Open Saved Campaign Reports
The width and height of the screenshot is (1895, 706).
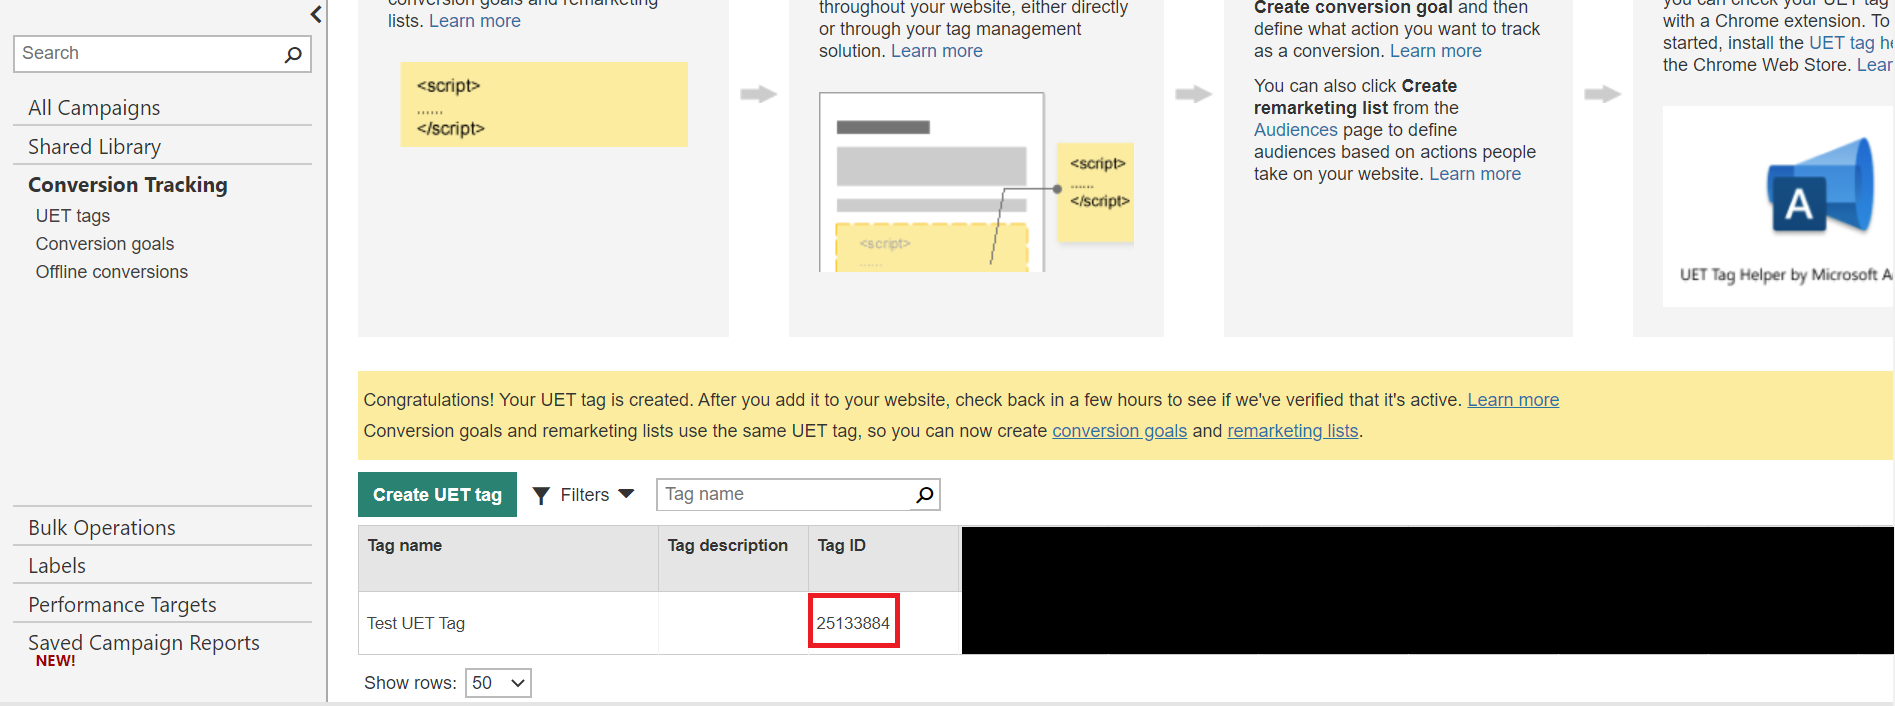(144, 643)
